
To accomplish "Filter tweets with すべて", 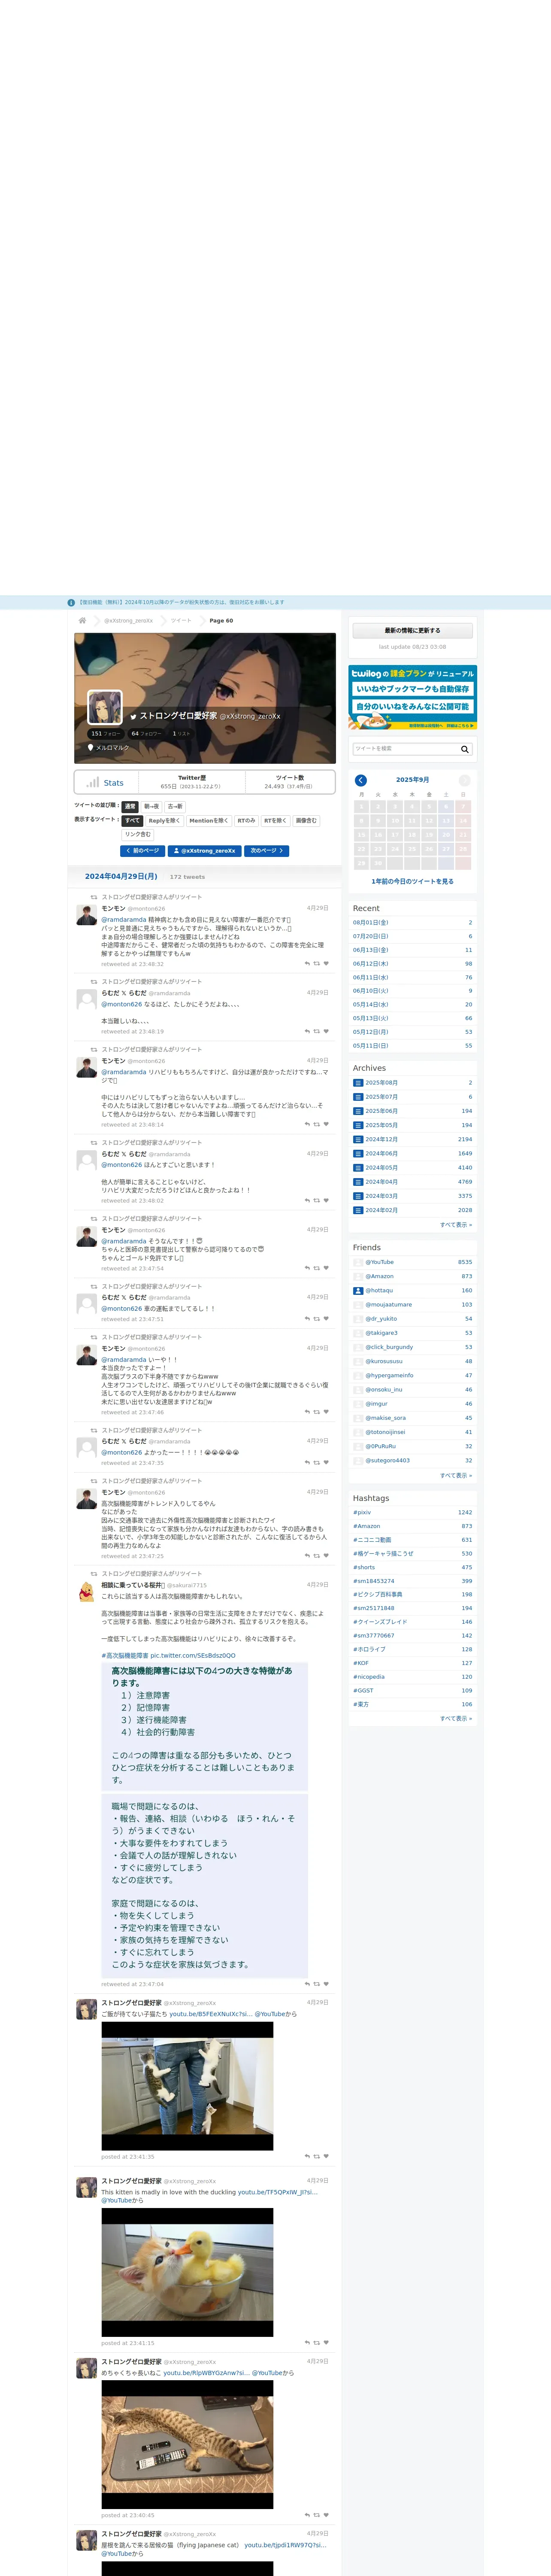I will click(x=133, y=820).
